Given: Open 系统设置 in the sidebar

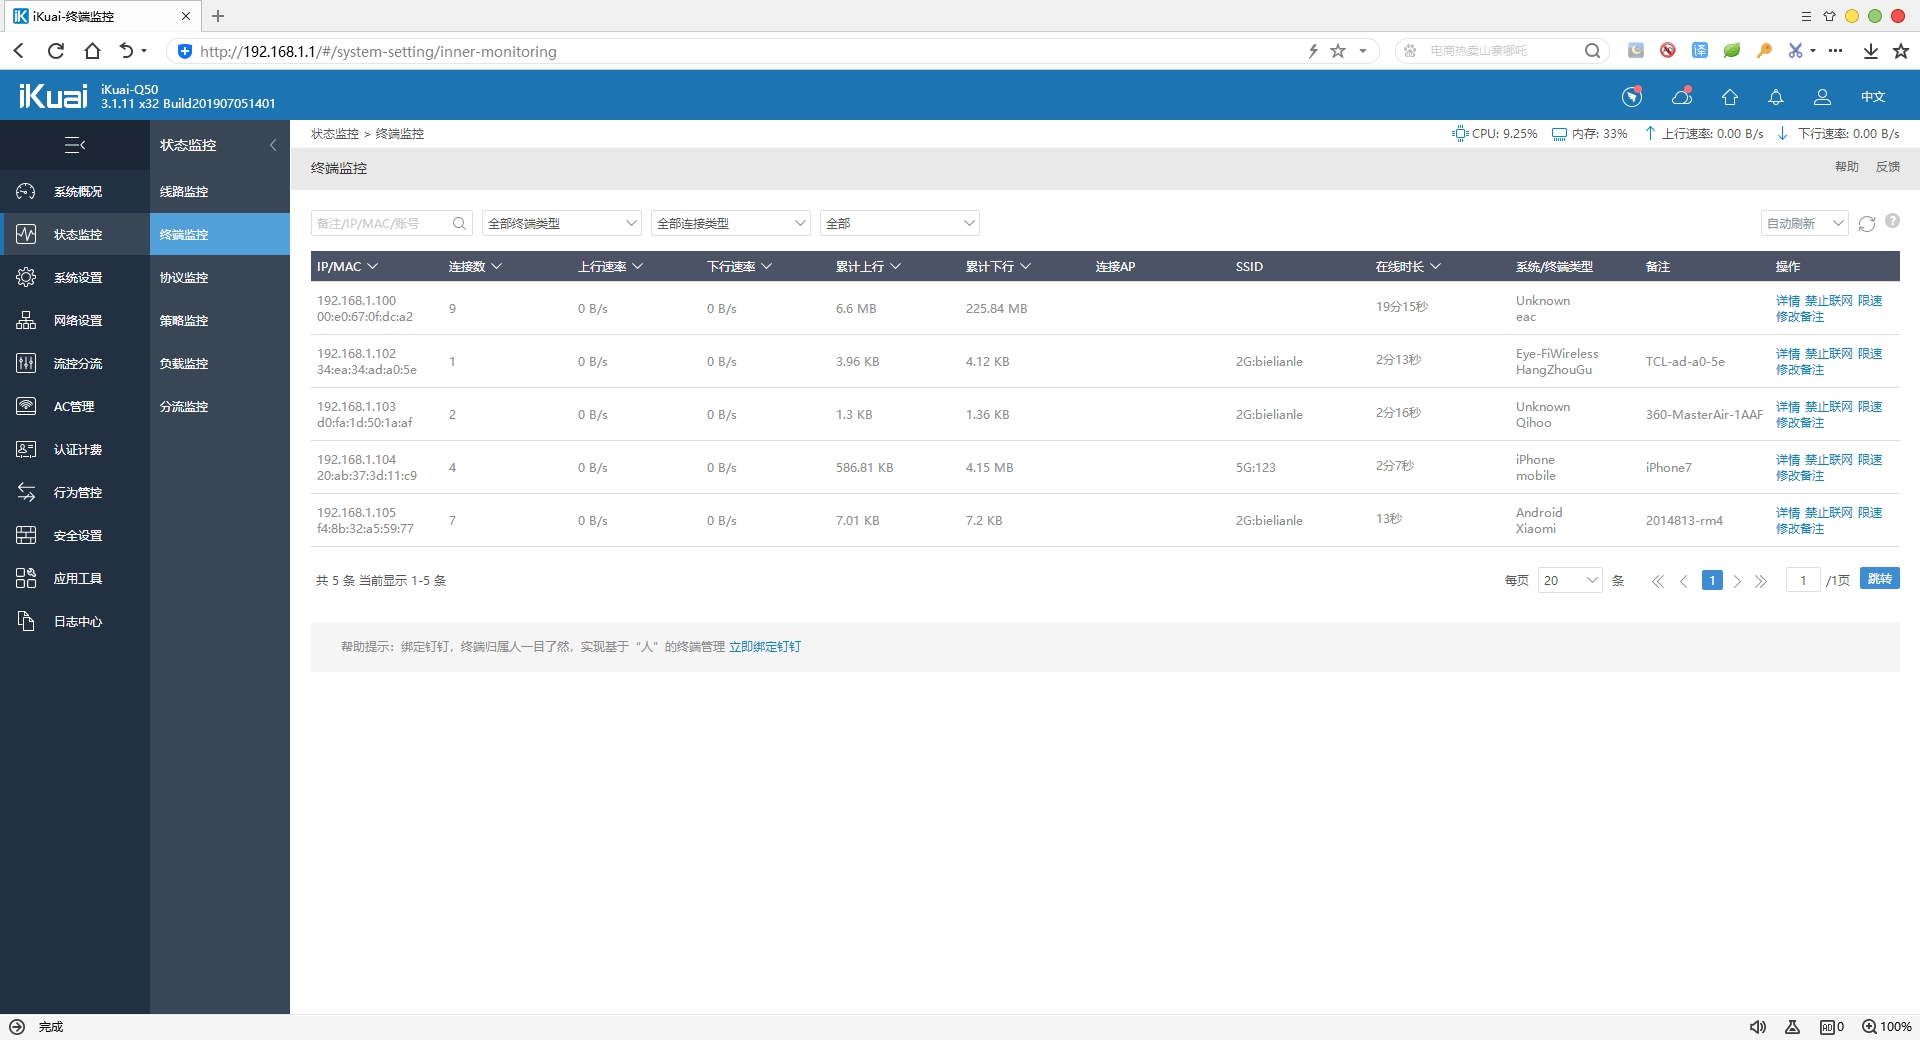Looking at the screenshot, I should coord(75,277).
